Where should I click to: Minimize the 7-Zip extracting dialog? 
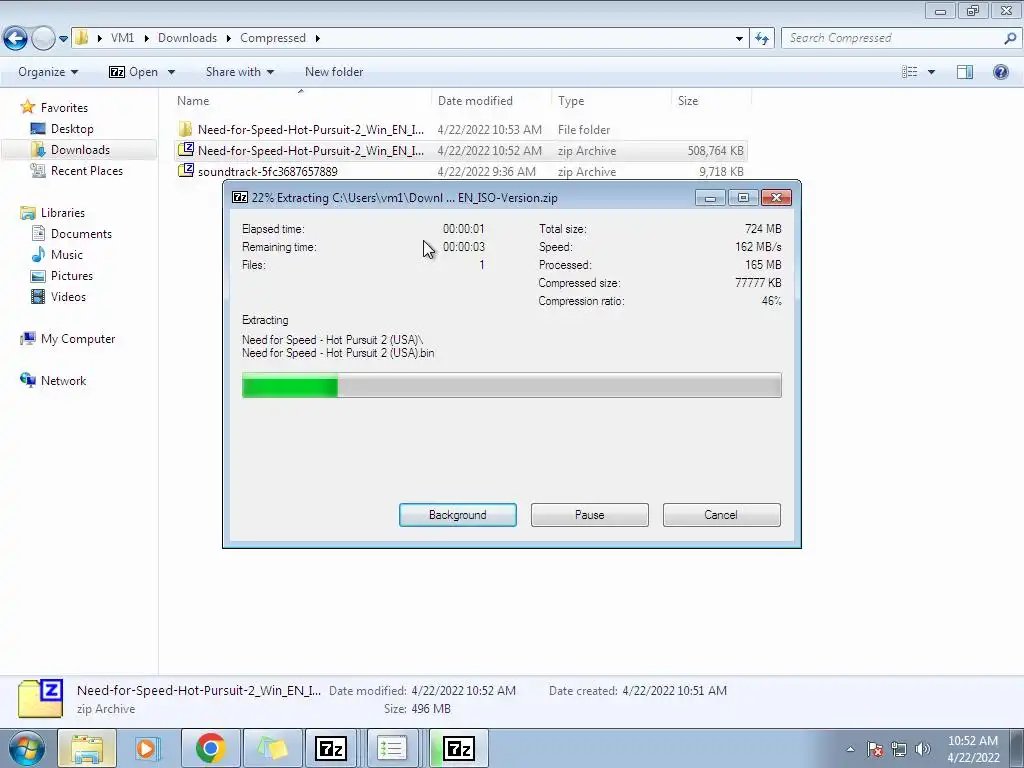(x=710, y=197)
